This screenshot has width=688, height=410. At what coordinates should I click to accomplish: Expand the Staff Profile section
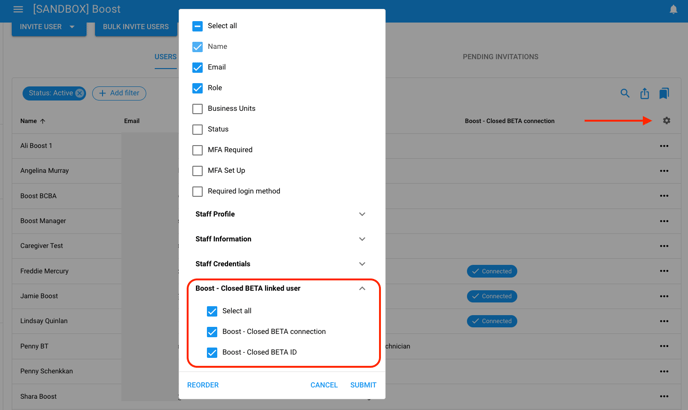click(362, 214)
